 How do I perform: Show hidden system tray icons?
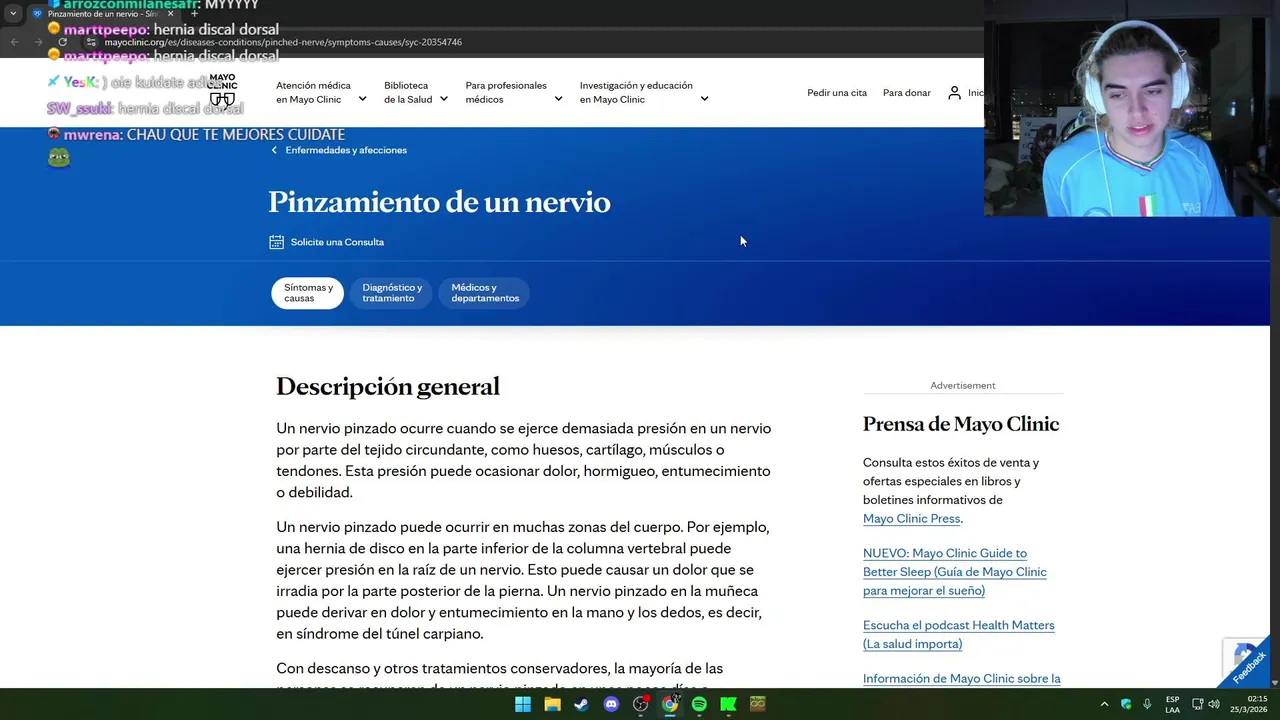1104,704
